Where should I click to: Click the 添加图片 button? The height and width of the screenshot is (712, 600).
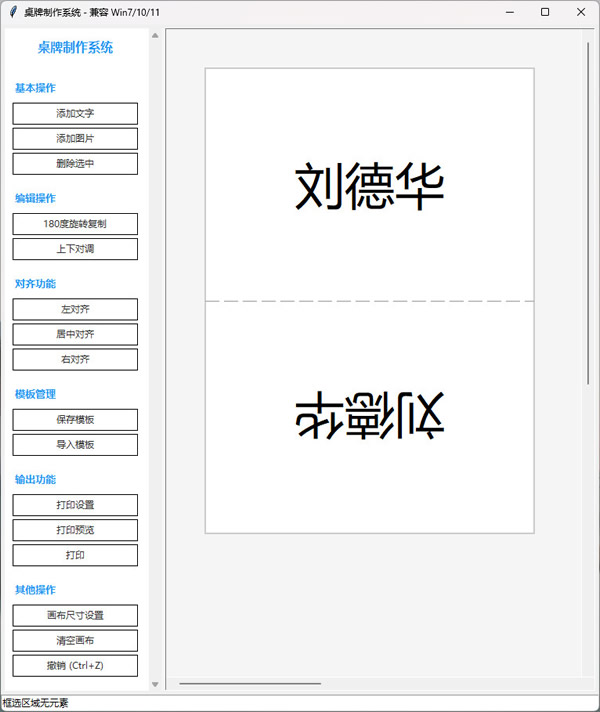pos(75,139)
